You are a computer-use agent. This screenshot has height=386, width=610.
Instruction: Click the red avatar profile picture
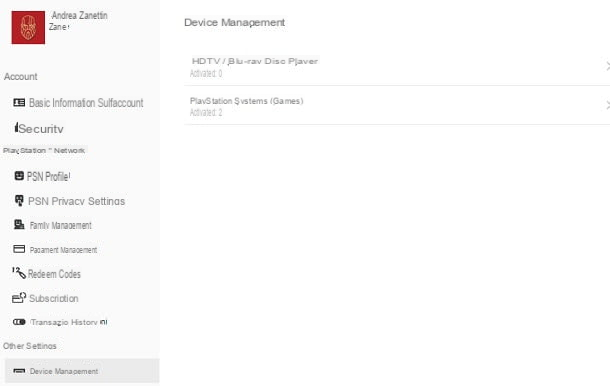28,28
